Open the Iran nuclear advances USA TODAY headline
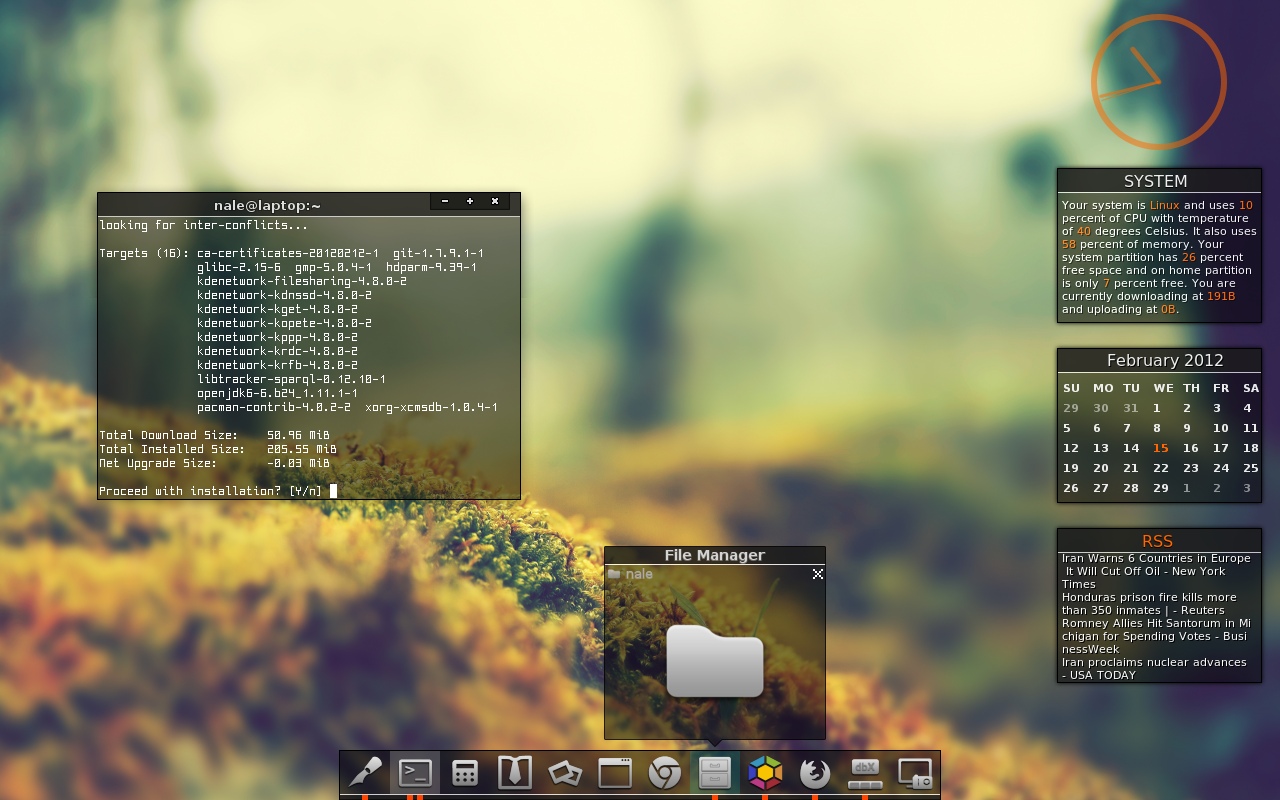This screenshot has height=800, width=1280. click(x=1154, y=668)
